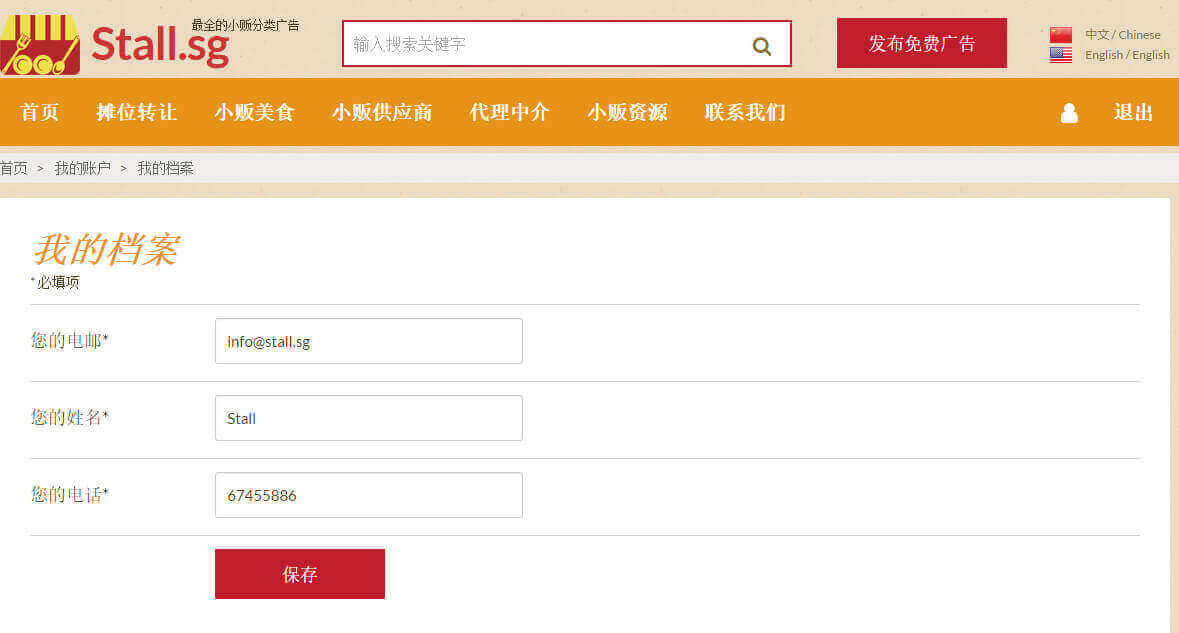The image size is (1179, 633).
Task: Click the 发布免费广告 button
Action: click(x=921, y=43)
